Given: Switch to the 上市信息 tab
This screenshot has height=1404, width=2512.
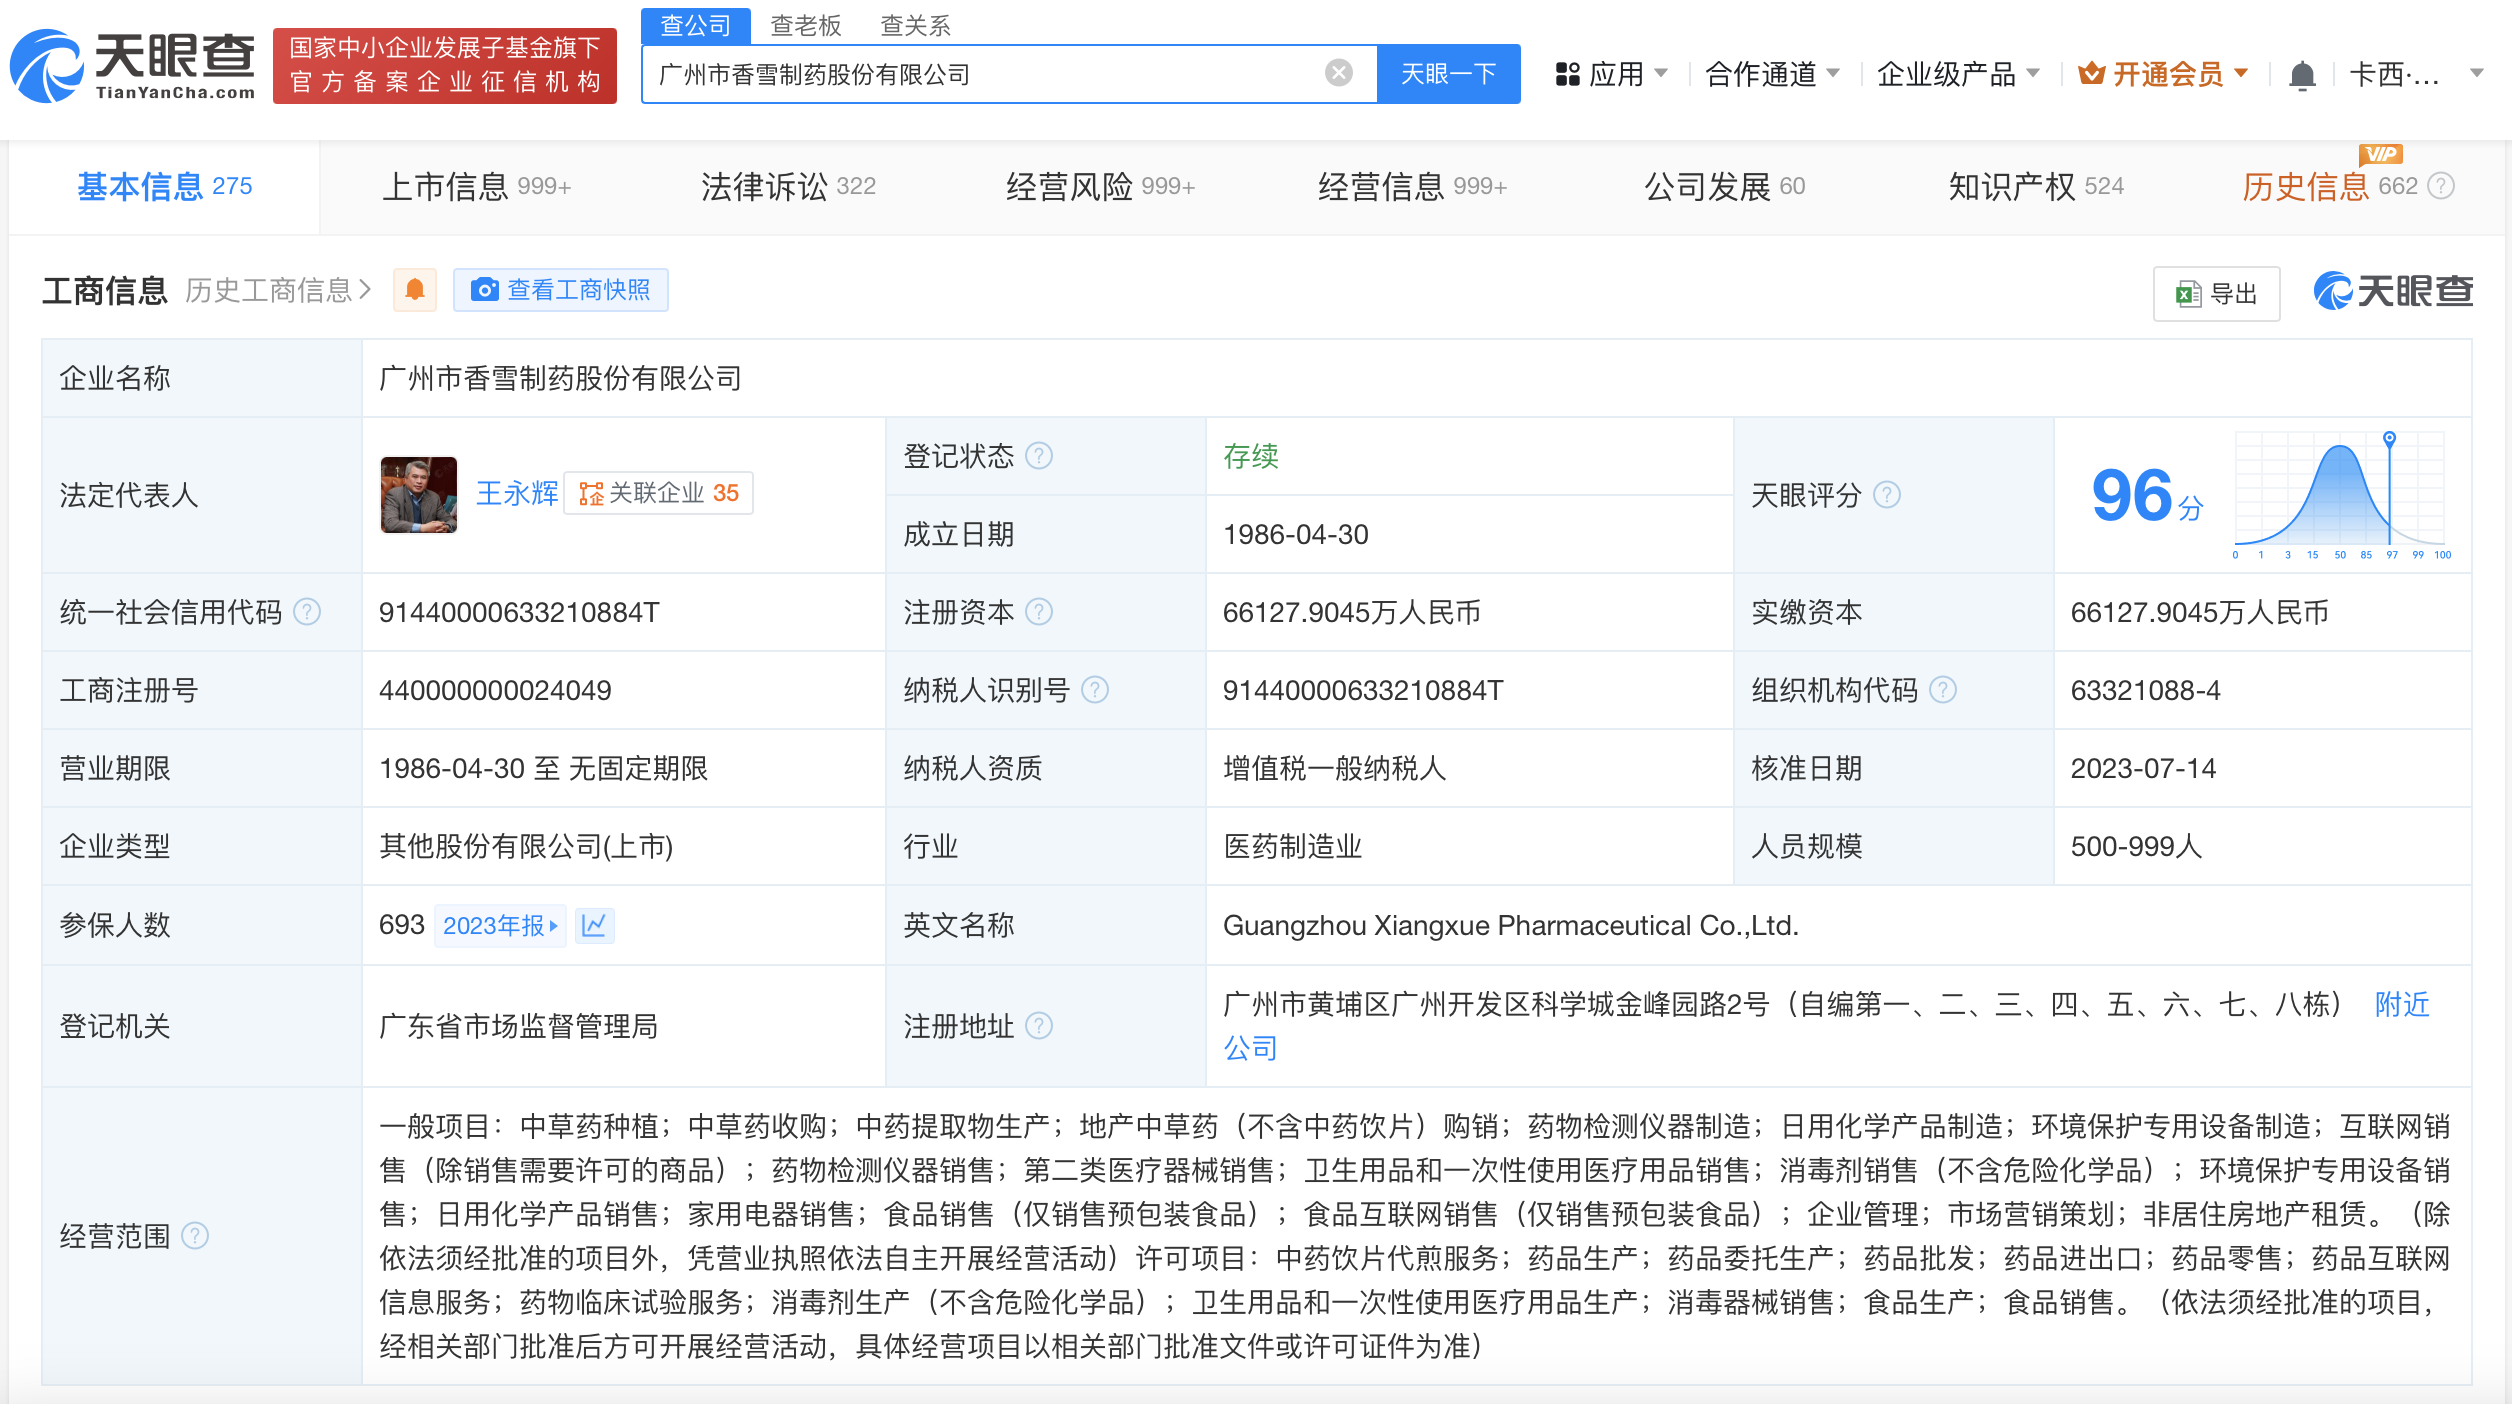Looking at the screenshot, I should (x=477, y=186).
